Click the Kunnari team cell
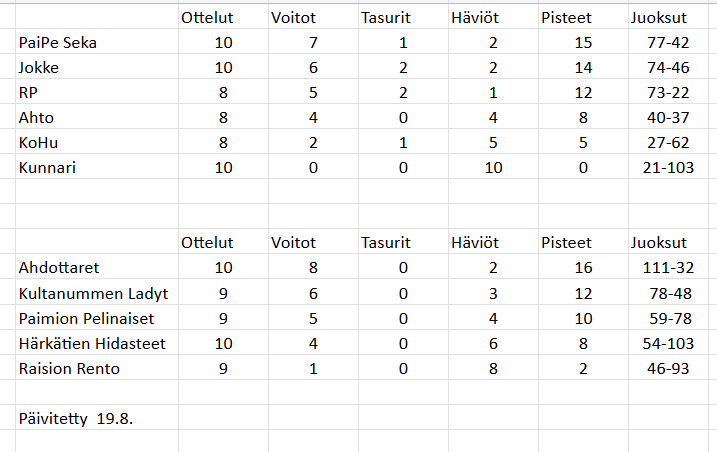The height and width of the screenshot is (452, 717). [x=97, y=167]
